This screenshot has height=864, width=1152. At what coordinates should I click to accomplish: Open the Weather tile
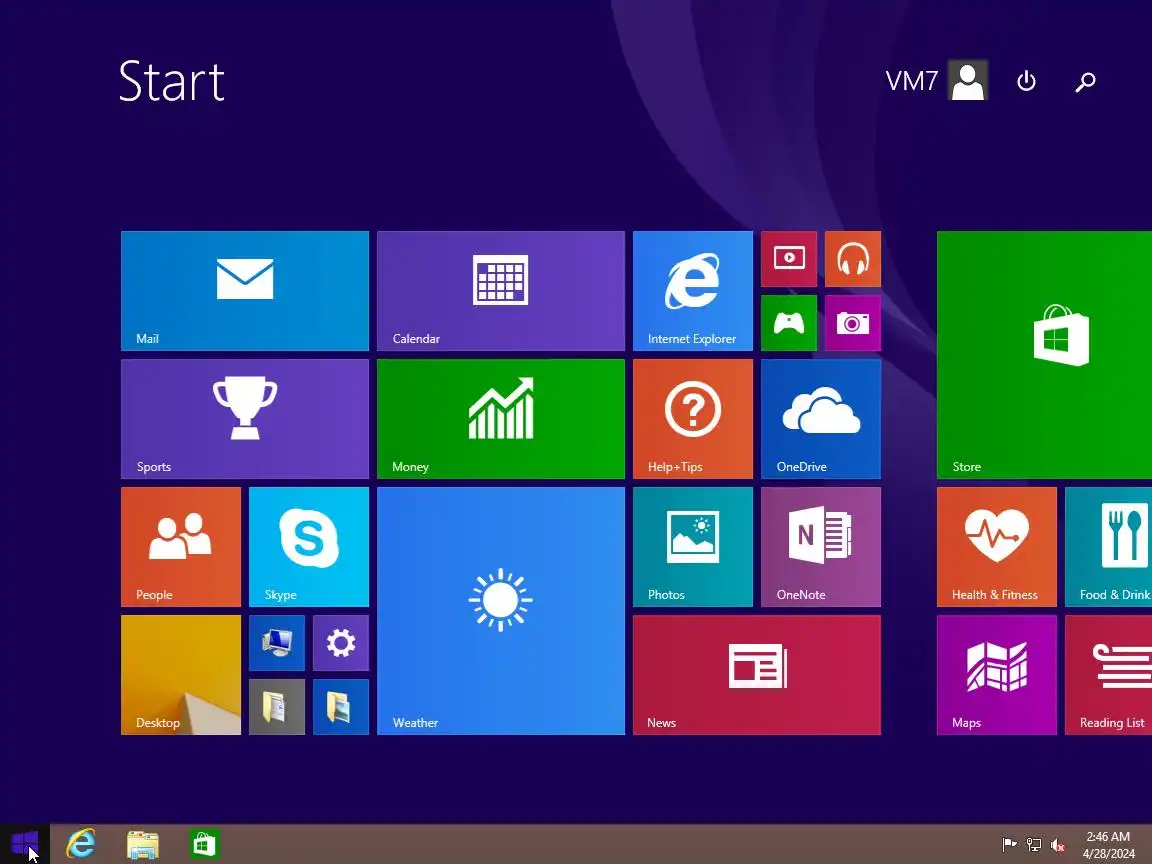coord(500,611)
